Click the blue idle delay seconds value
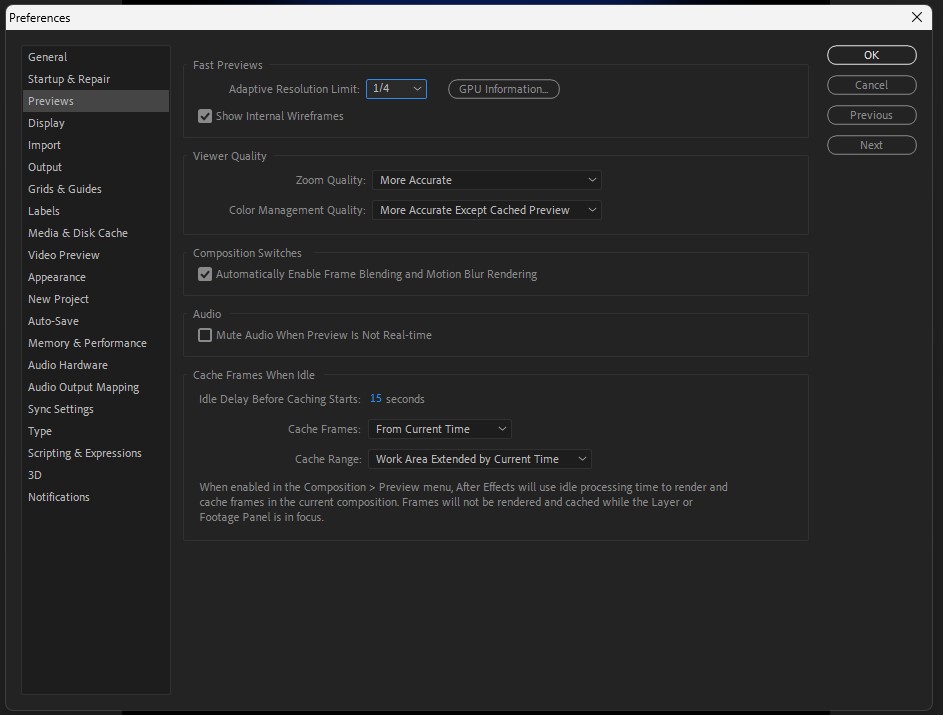943x715 pixels. pos(375,398)
